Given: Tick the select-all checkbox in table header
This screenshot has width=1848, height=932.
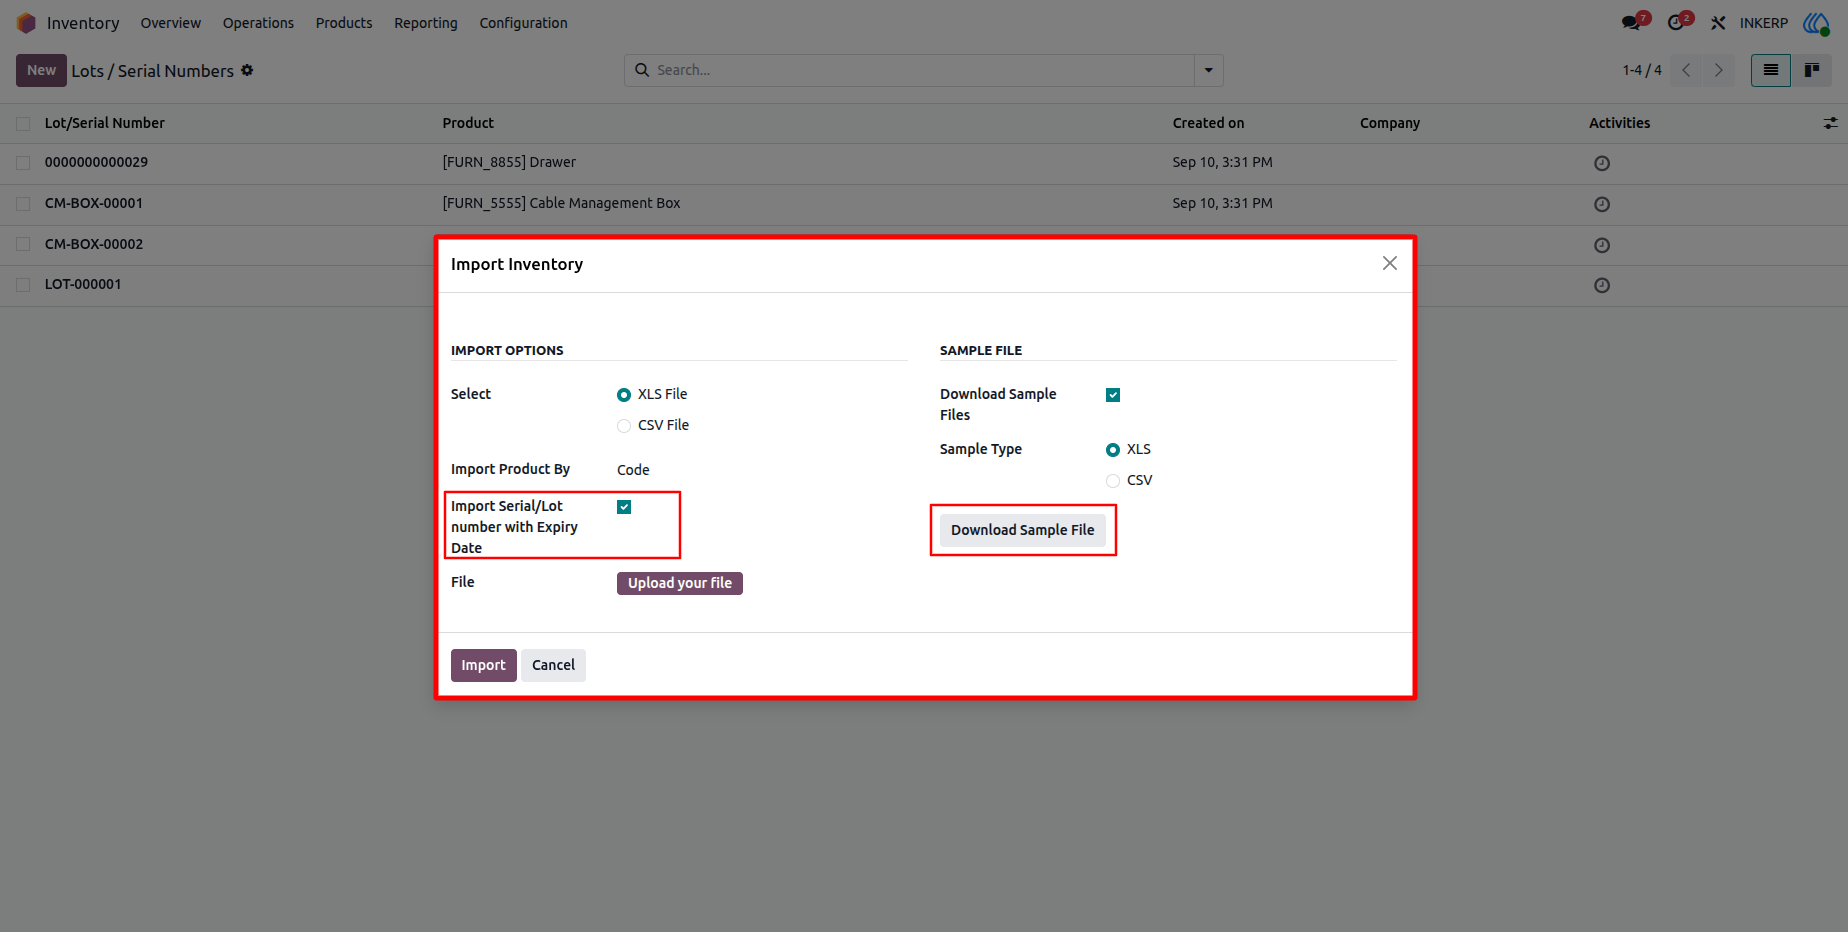Looking at the screenshot, I should tap(23, 124).
